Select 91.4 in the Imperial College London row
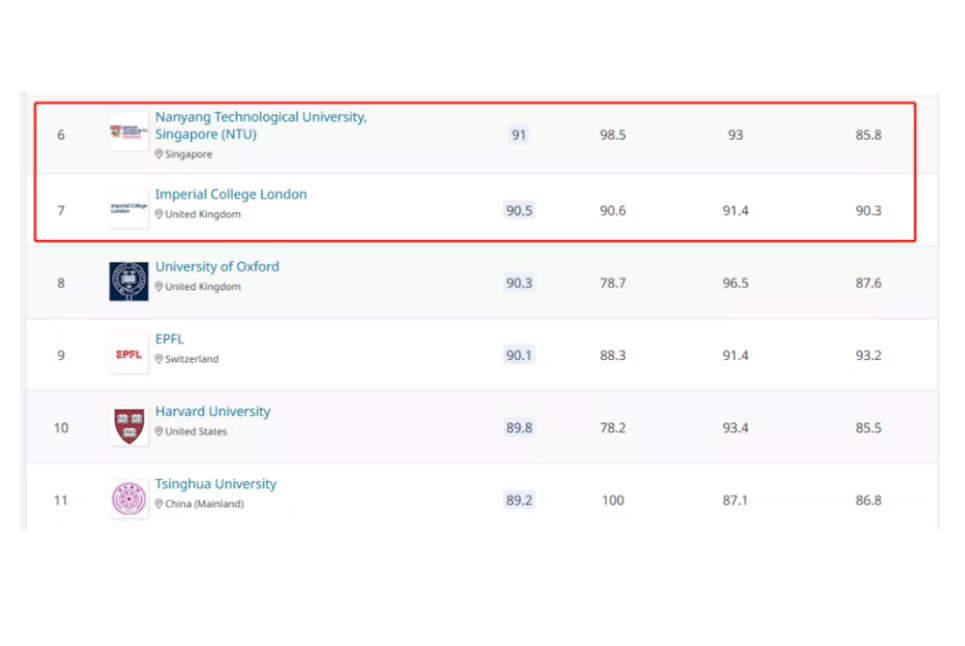Image resolution: width=965 pixels, height=646 pixels. click(x=735, y=210)
